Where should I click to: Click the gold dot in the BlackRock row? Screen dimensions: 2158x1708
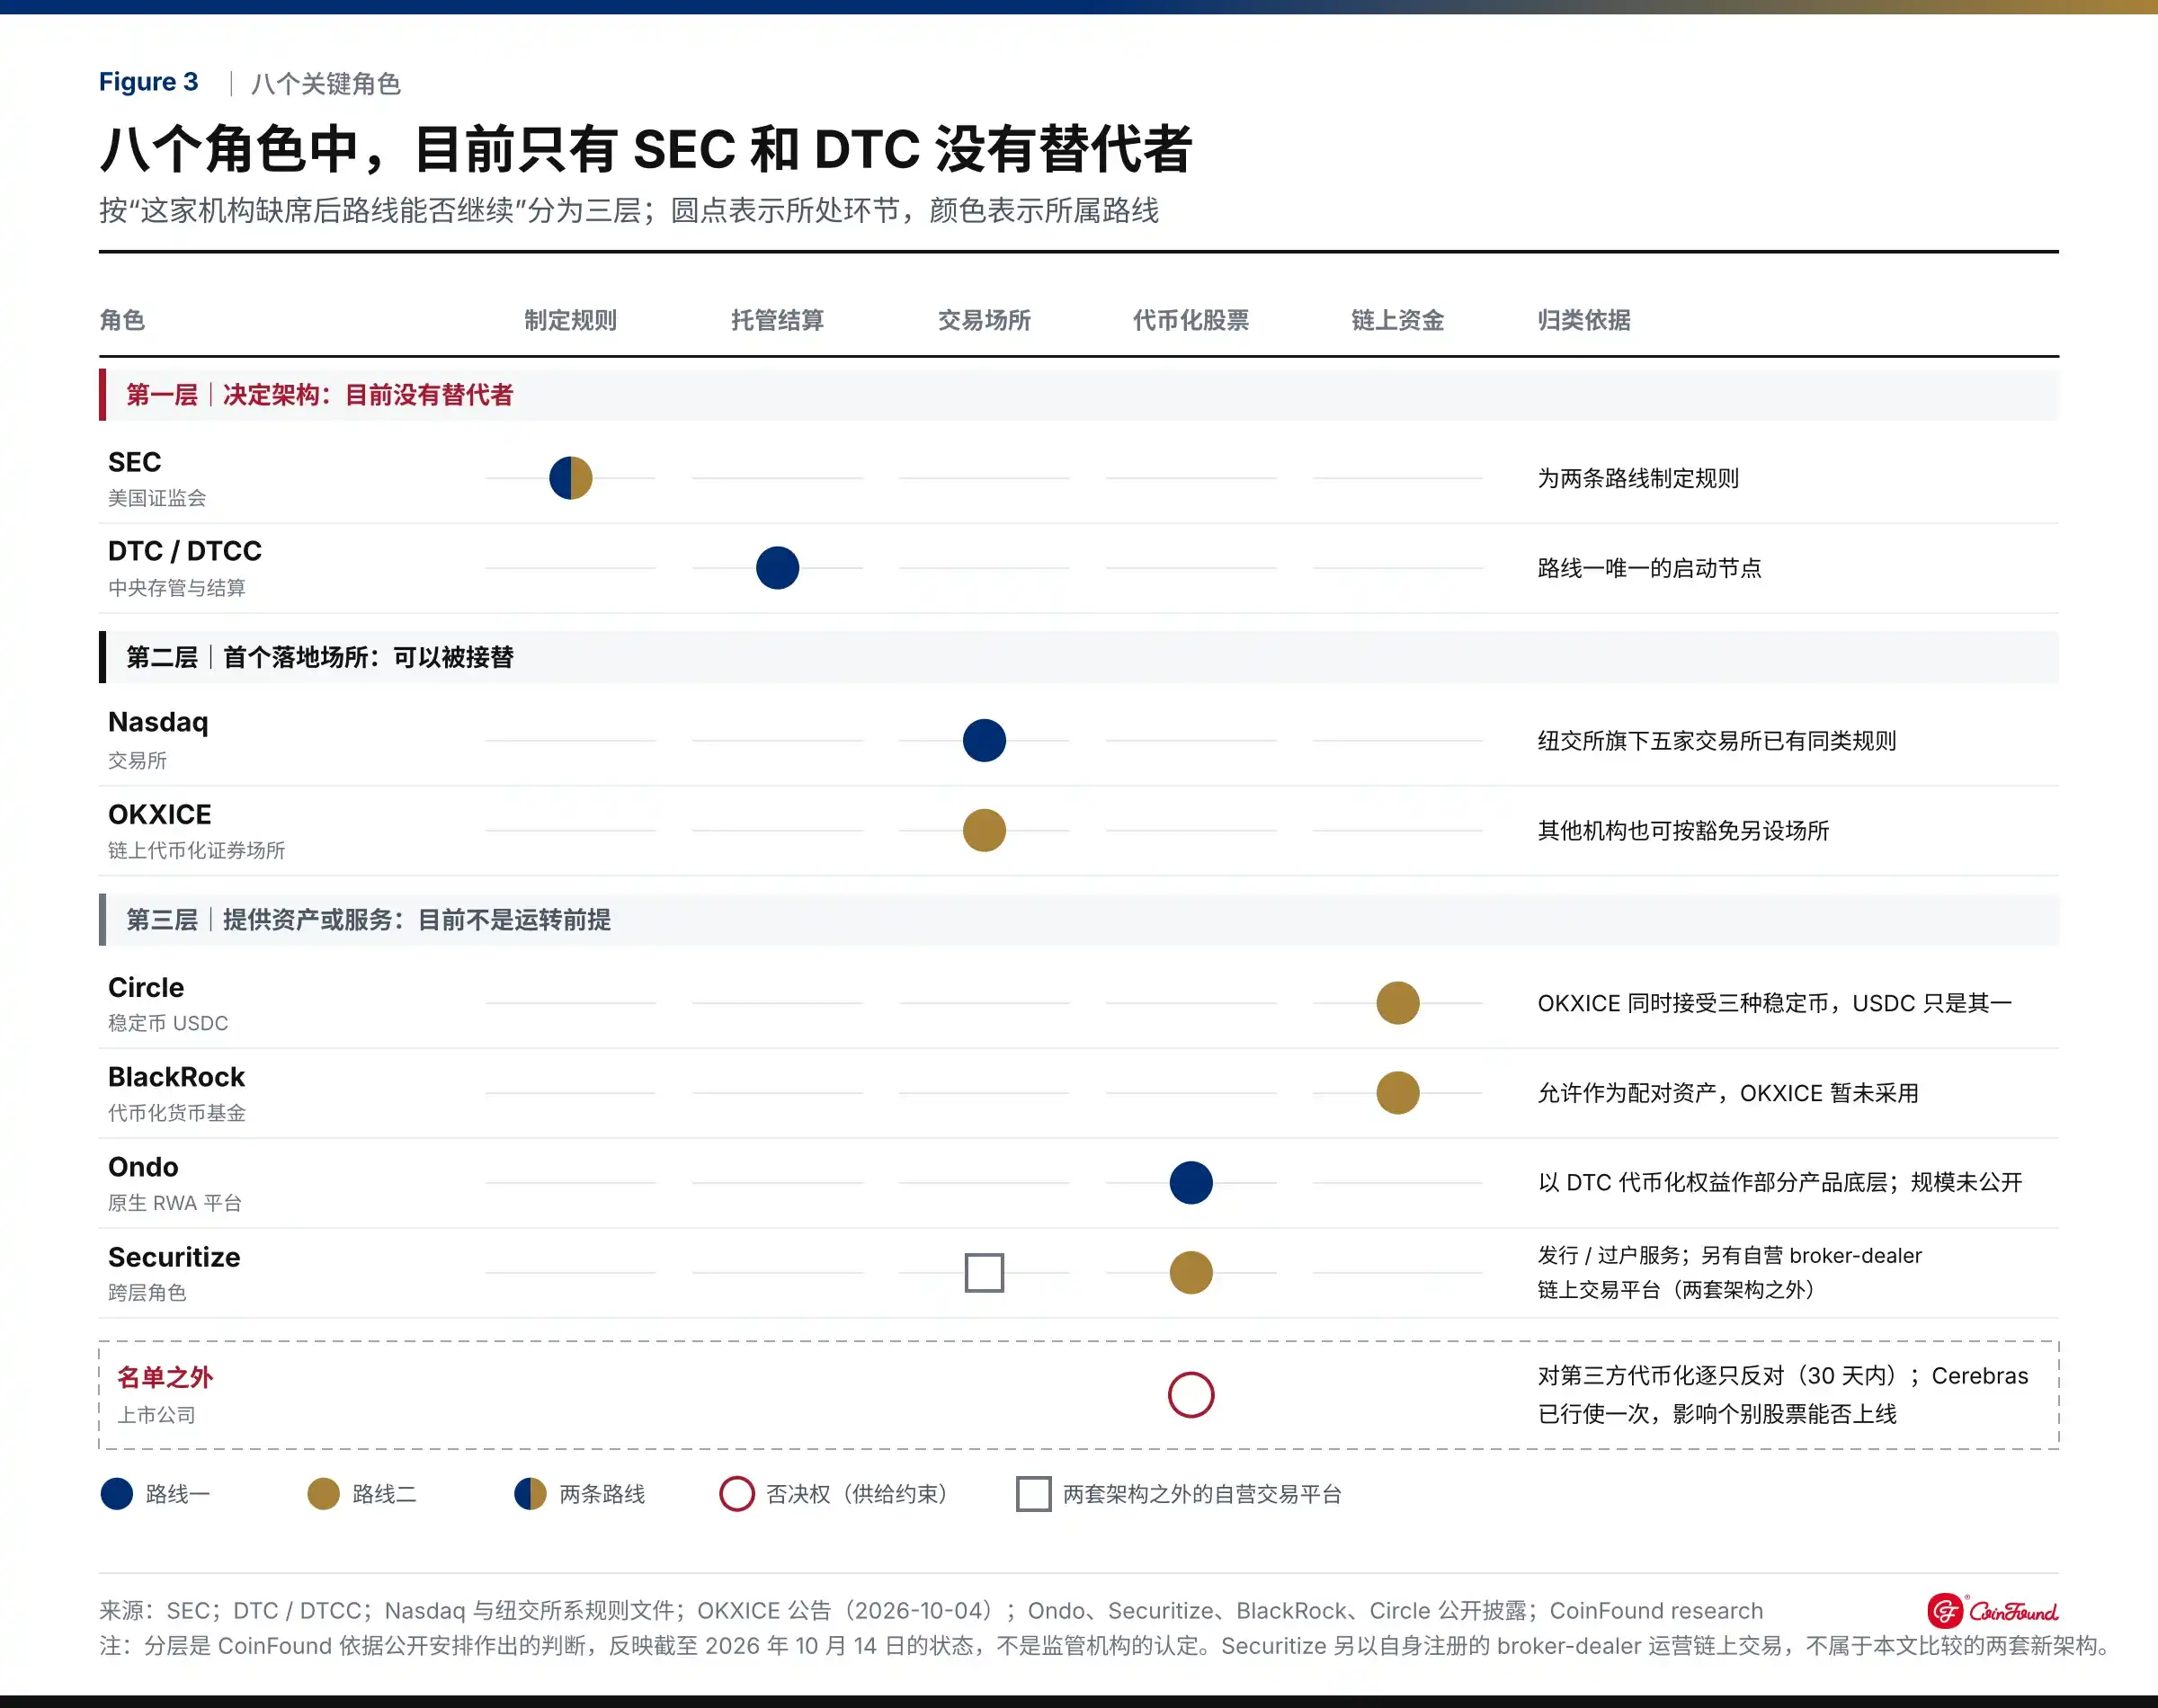coord(1397,1093)
